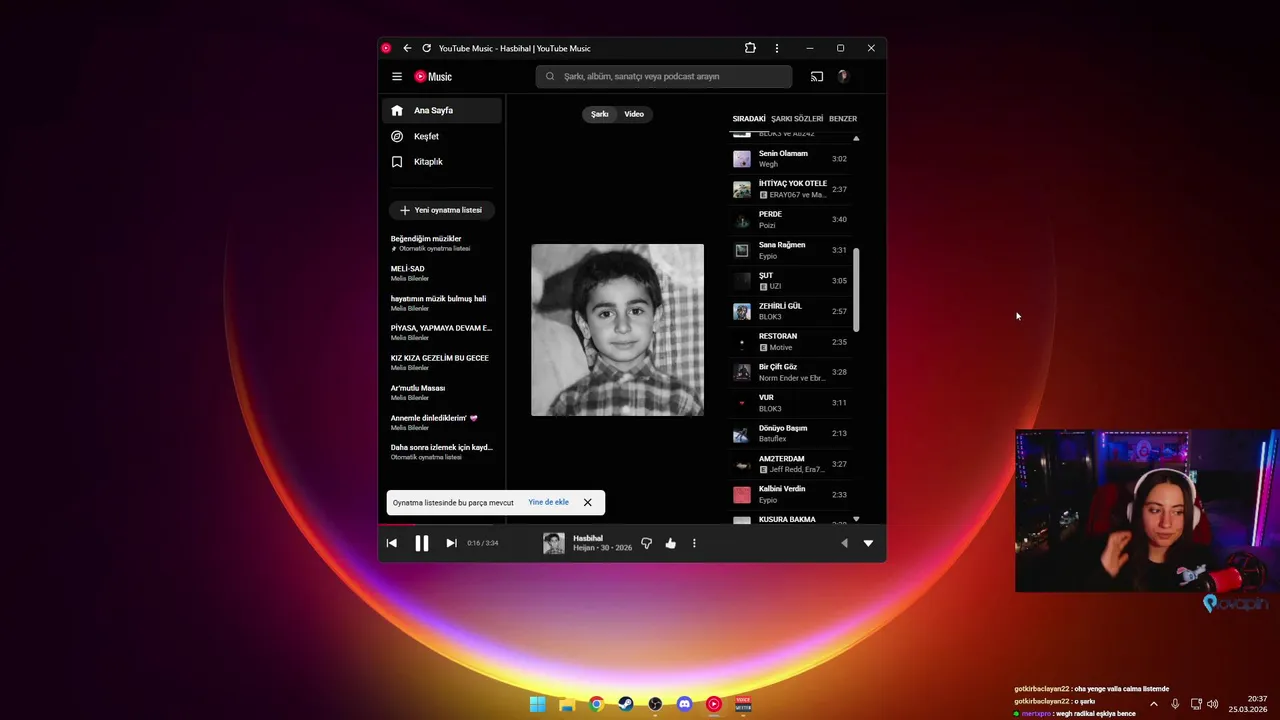Open File Explorer from taskbar

click(567, 704)
